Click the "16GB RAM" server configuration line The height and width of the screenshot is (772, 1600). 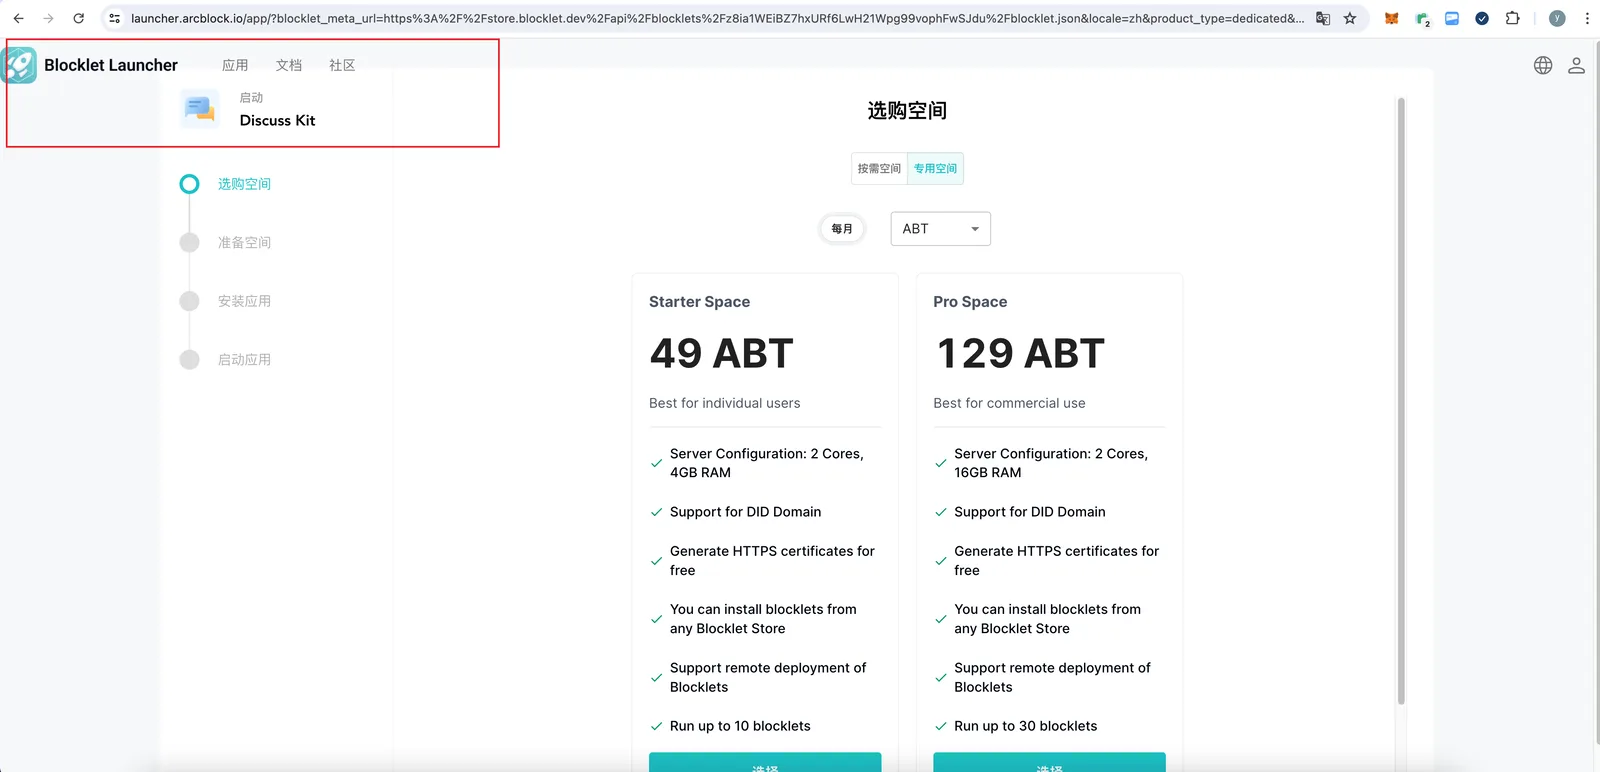1051,463
